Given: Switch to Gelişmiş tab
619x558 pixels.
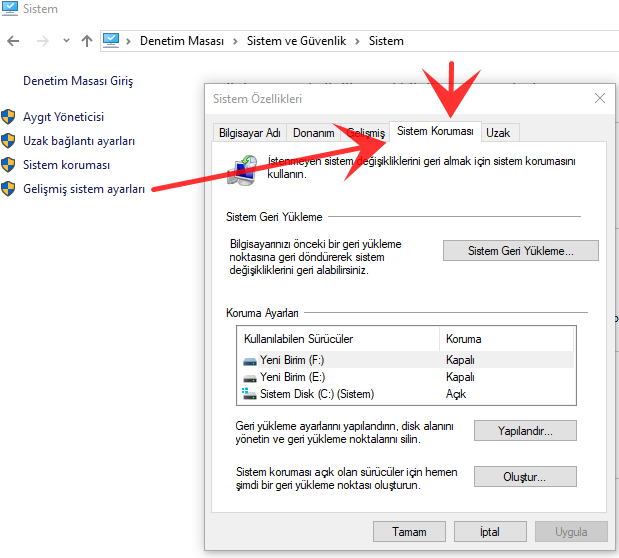Looking at the screenshot, I should click(x=365, y=133).
